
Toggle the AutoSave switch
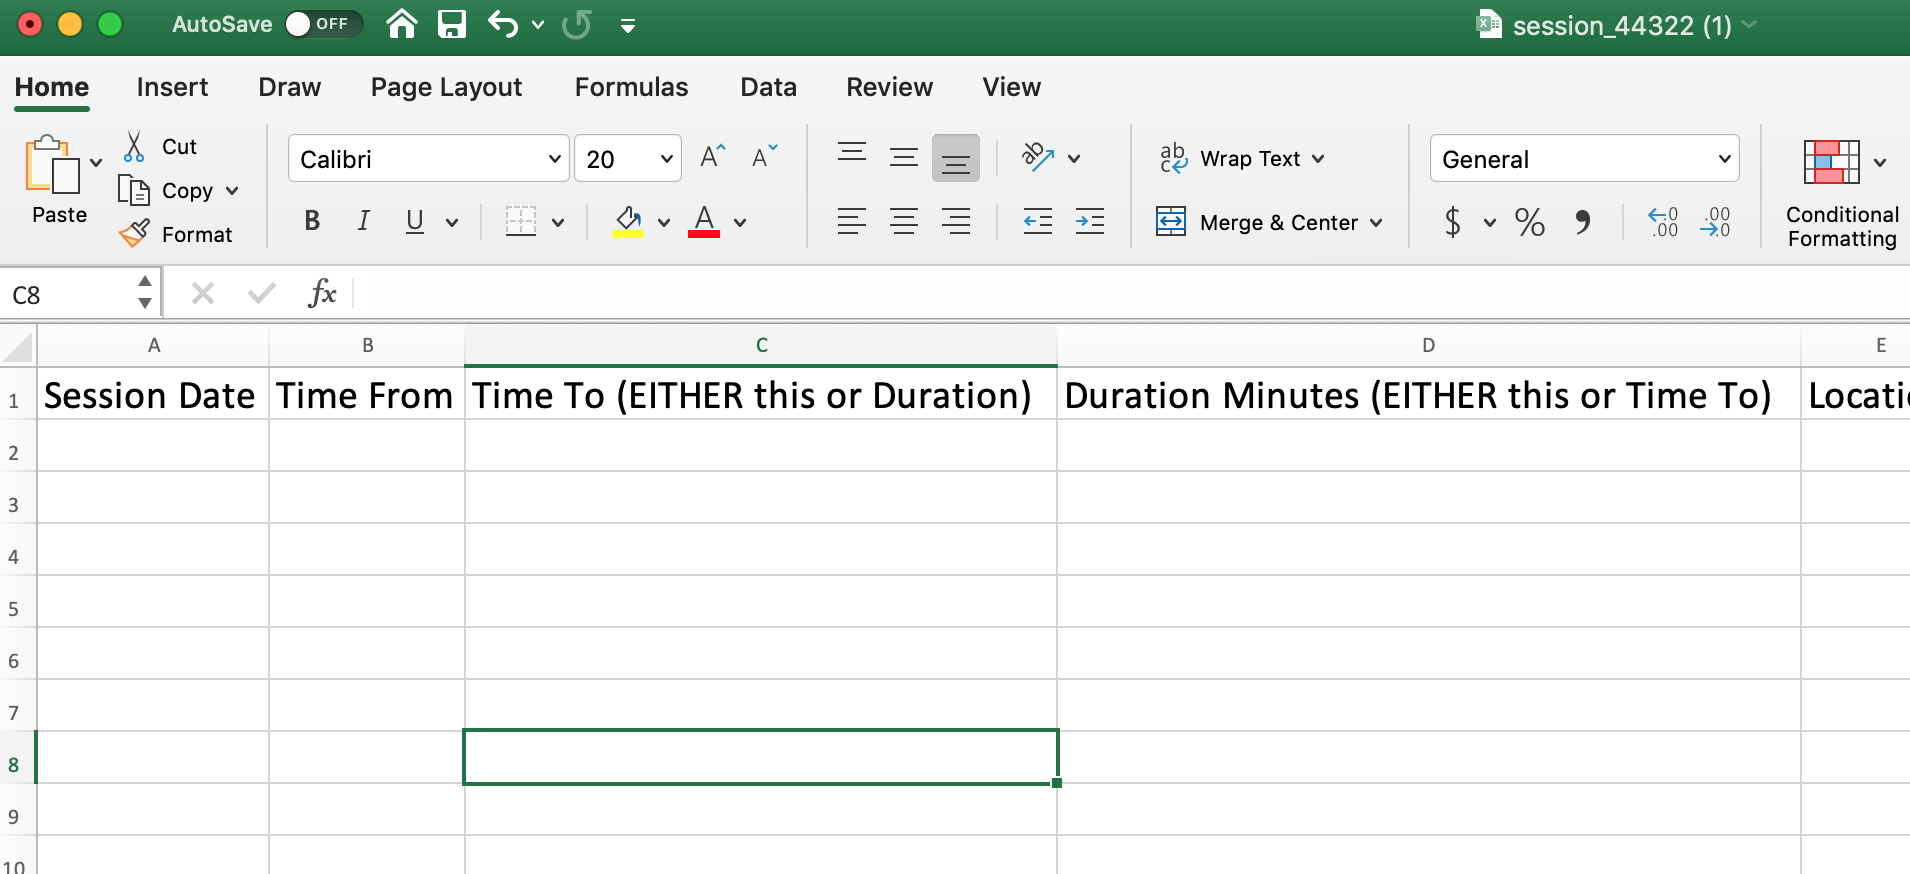click(x=323, y=24)
